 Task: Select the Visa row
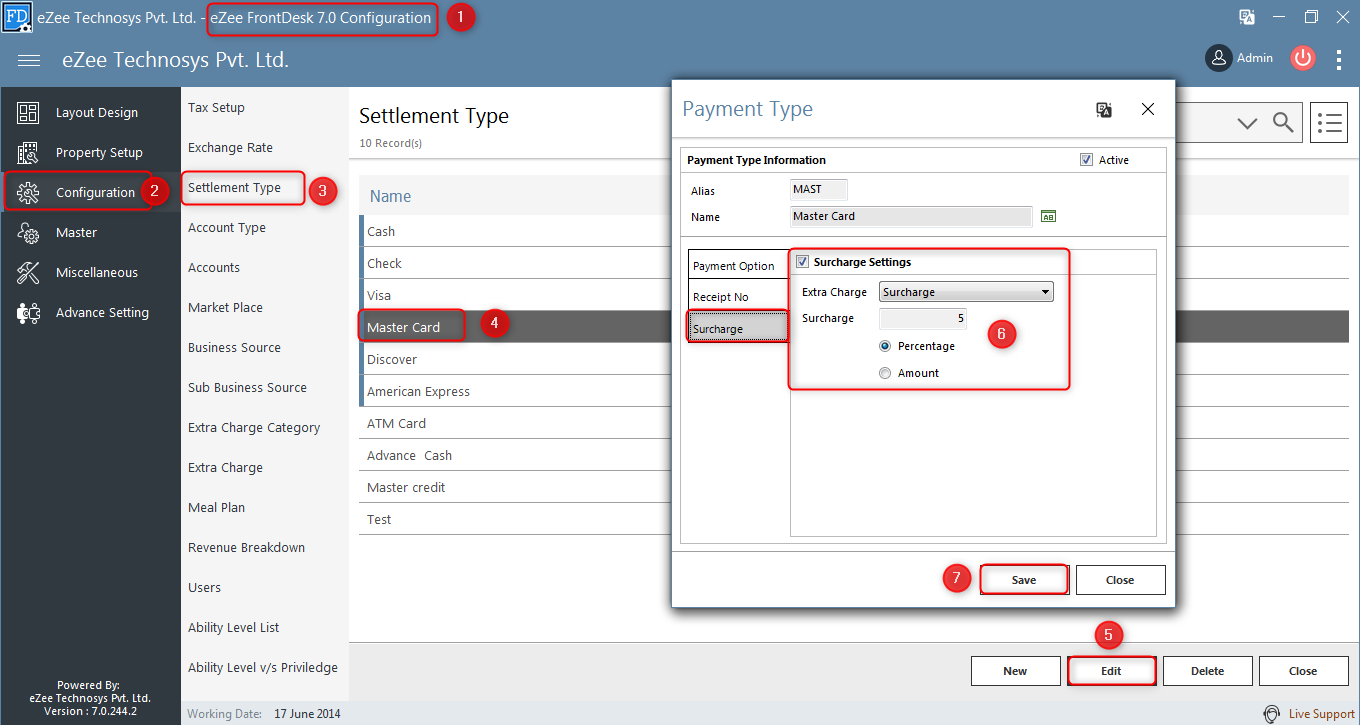[x=516, y=295]
